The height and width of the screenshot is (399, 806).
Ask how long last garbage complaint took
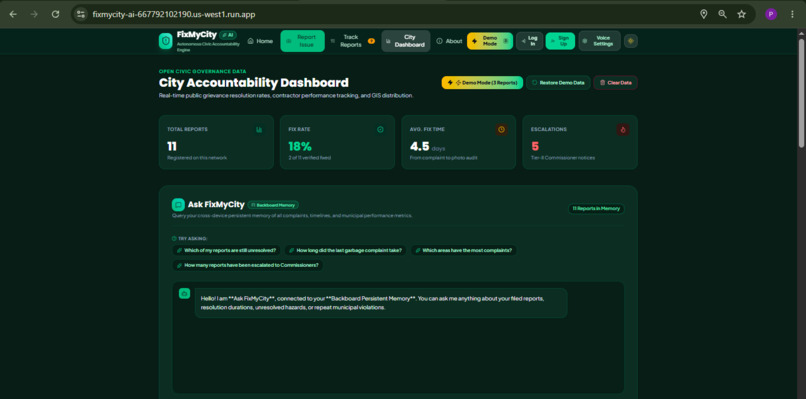(x=345, y=250)
